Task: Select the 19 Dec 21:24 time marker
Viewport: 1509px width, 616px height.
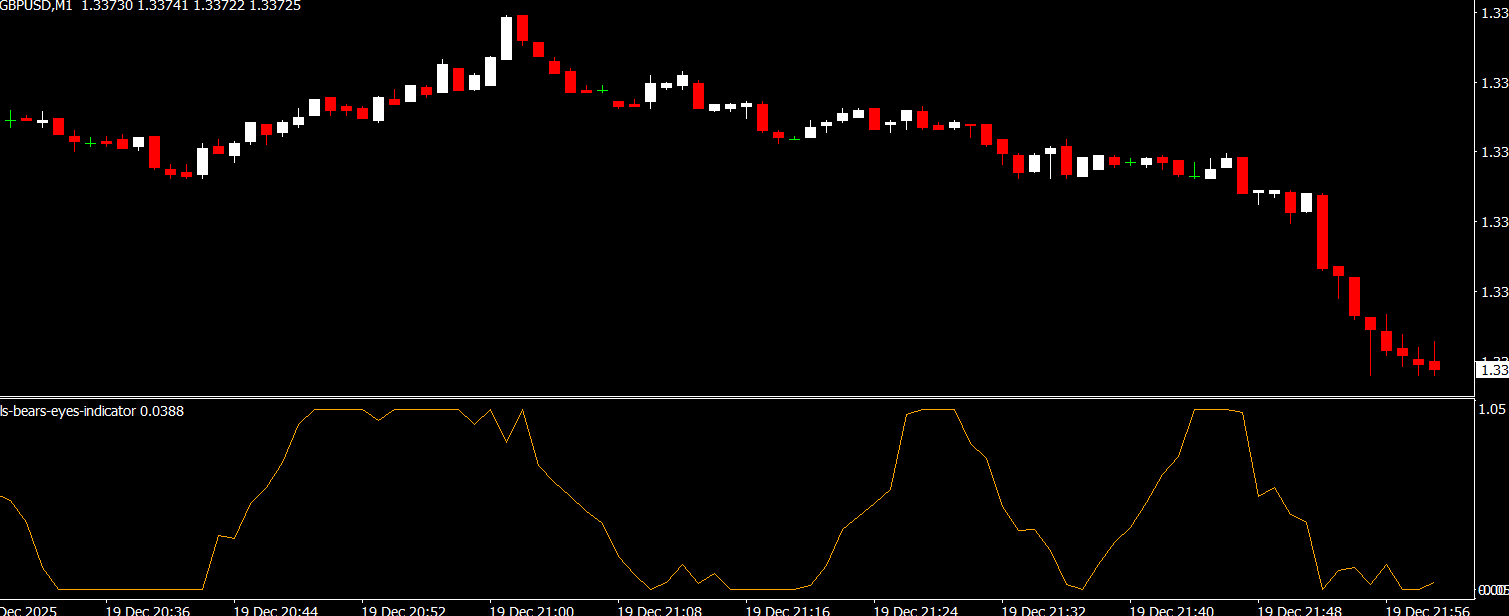Action: 916,609
